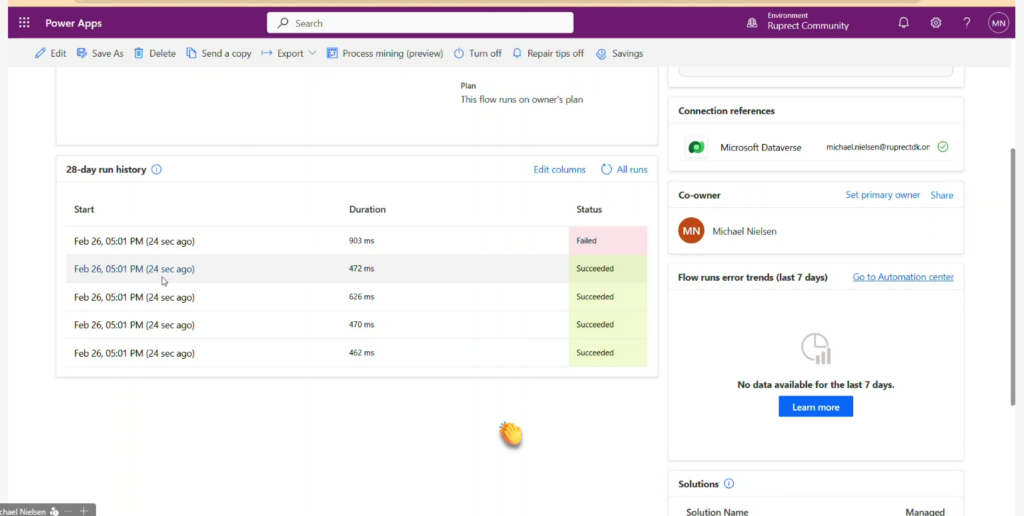Viewport: 1024px width, 516px height.
Task: Click the help question mark icon
Action: pyautogui.click(x=967, y=23)
